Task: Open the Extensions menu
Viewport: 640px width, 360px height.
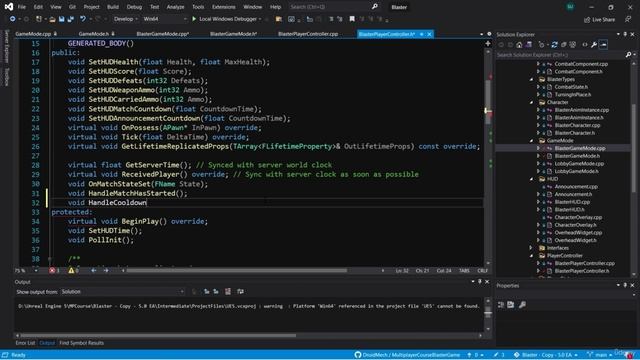Action: pyautogui.click(x=223, y=7)
